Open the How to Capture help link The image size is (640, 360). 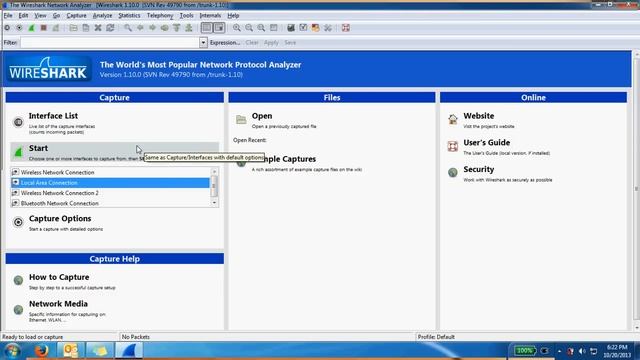click(x=59, y=277)
